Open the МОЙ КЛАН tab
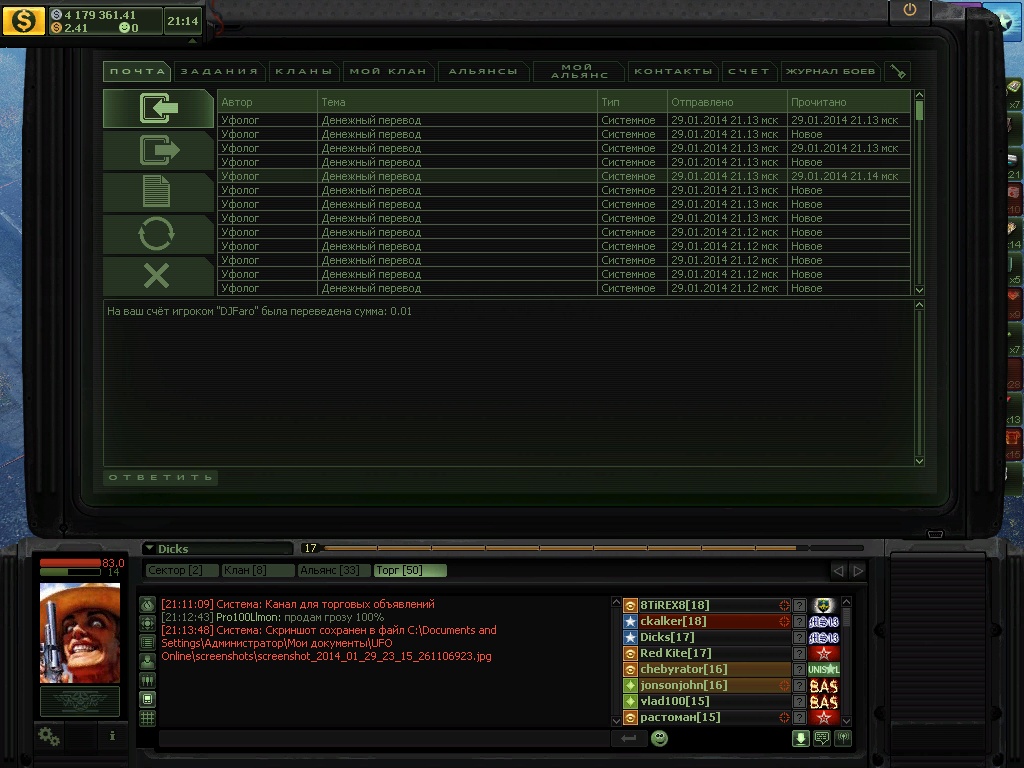 click(388, 71)
